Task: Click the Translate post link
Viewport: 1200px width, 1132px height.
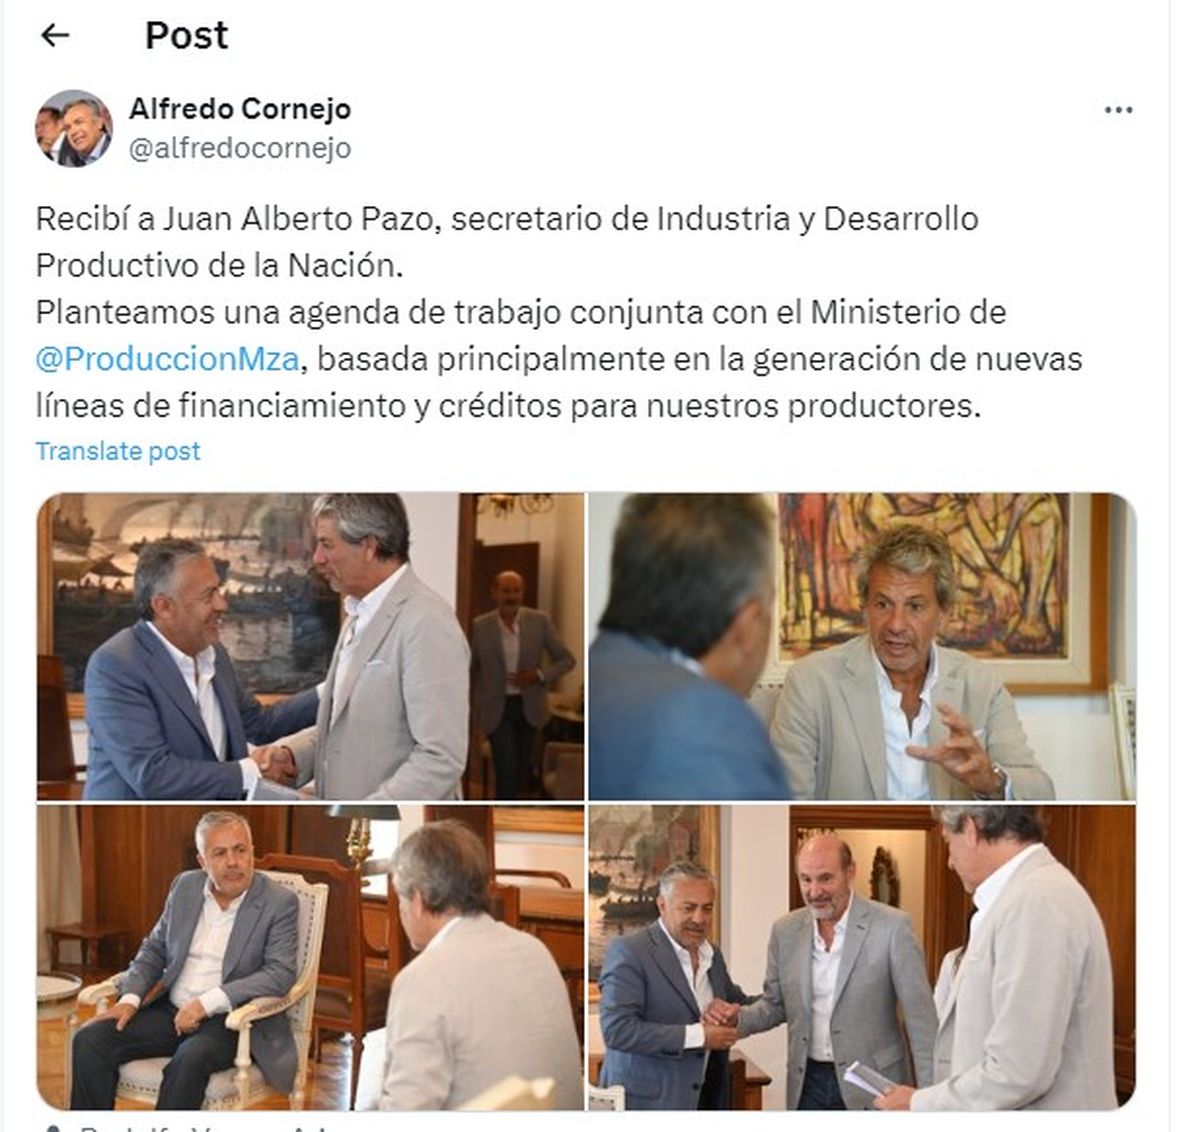Action: point(118,451)
